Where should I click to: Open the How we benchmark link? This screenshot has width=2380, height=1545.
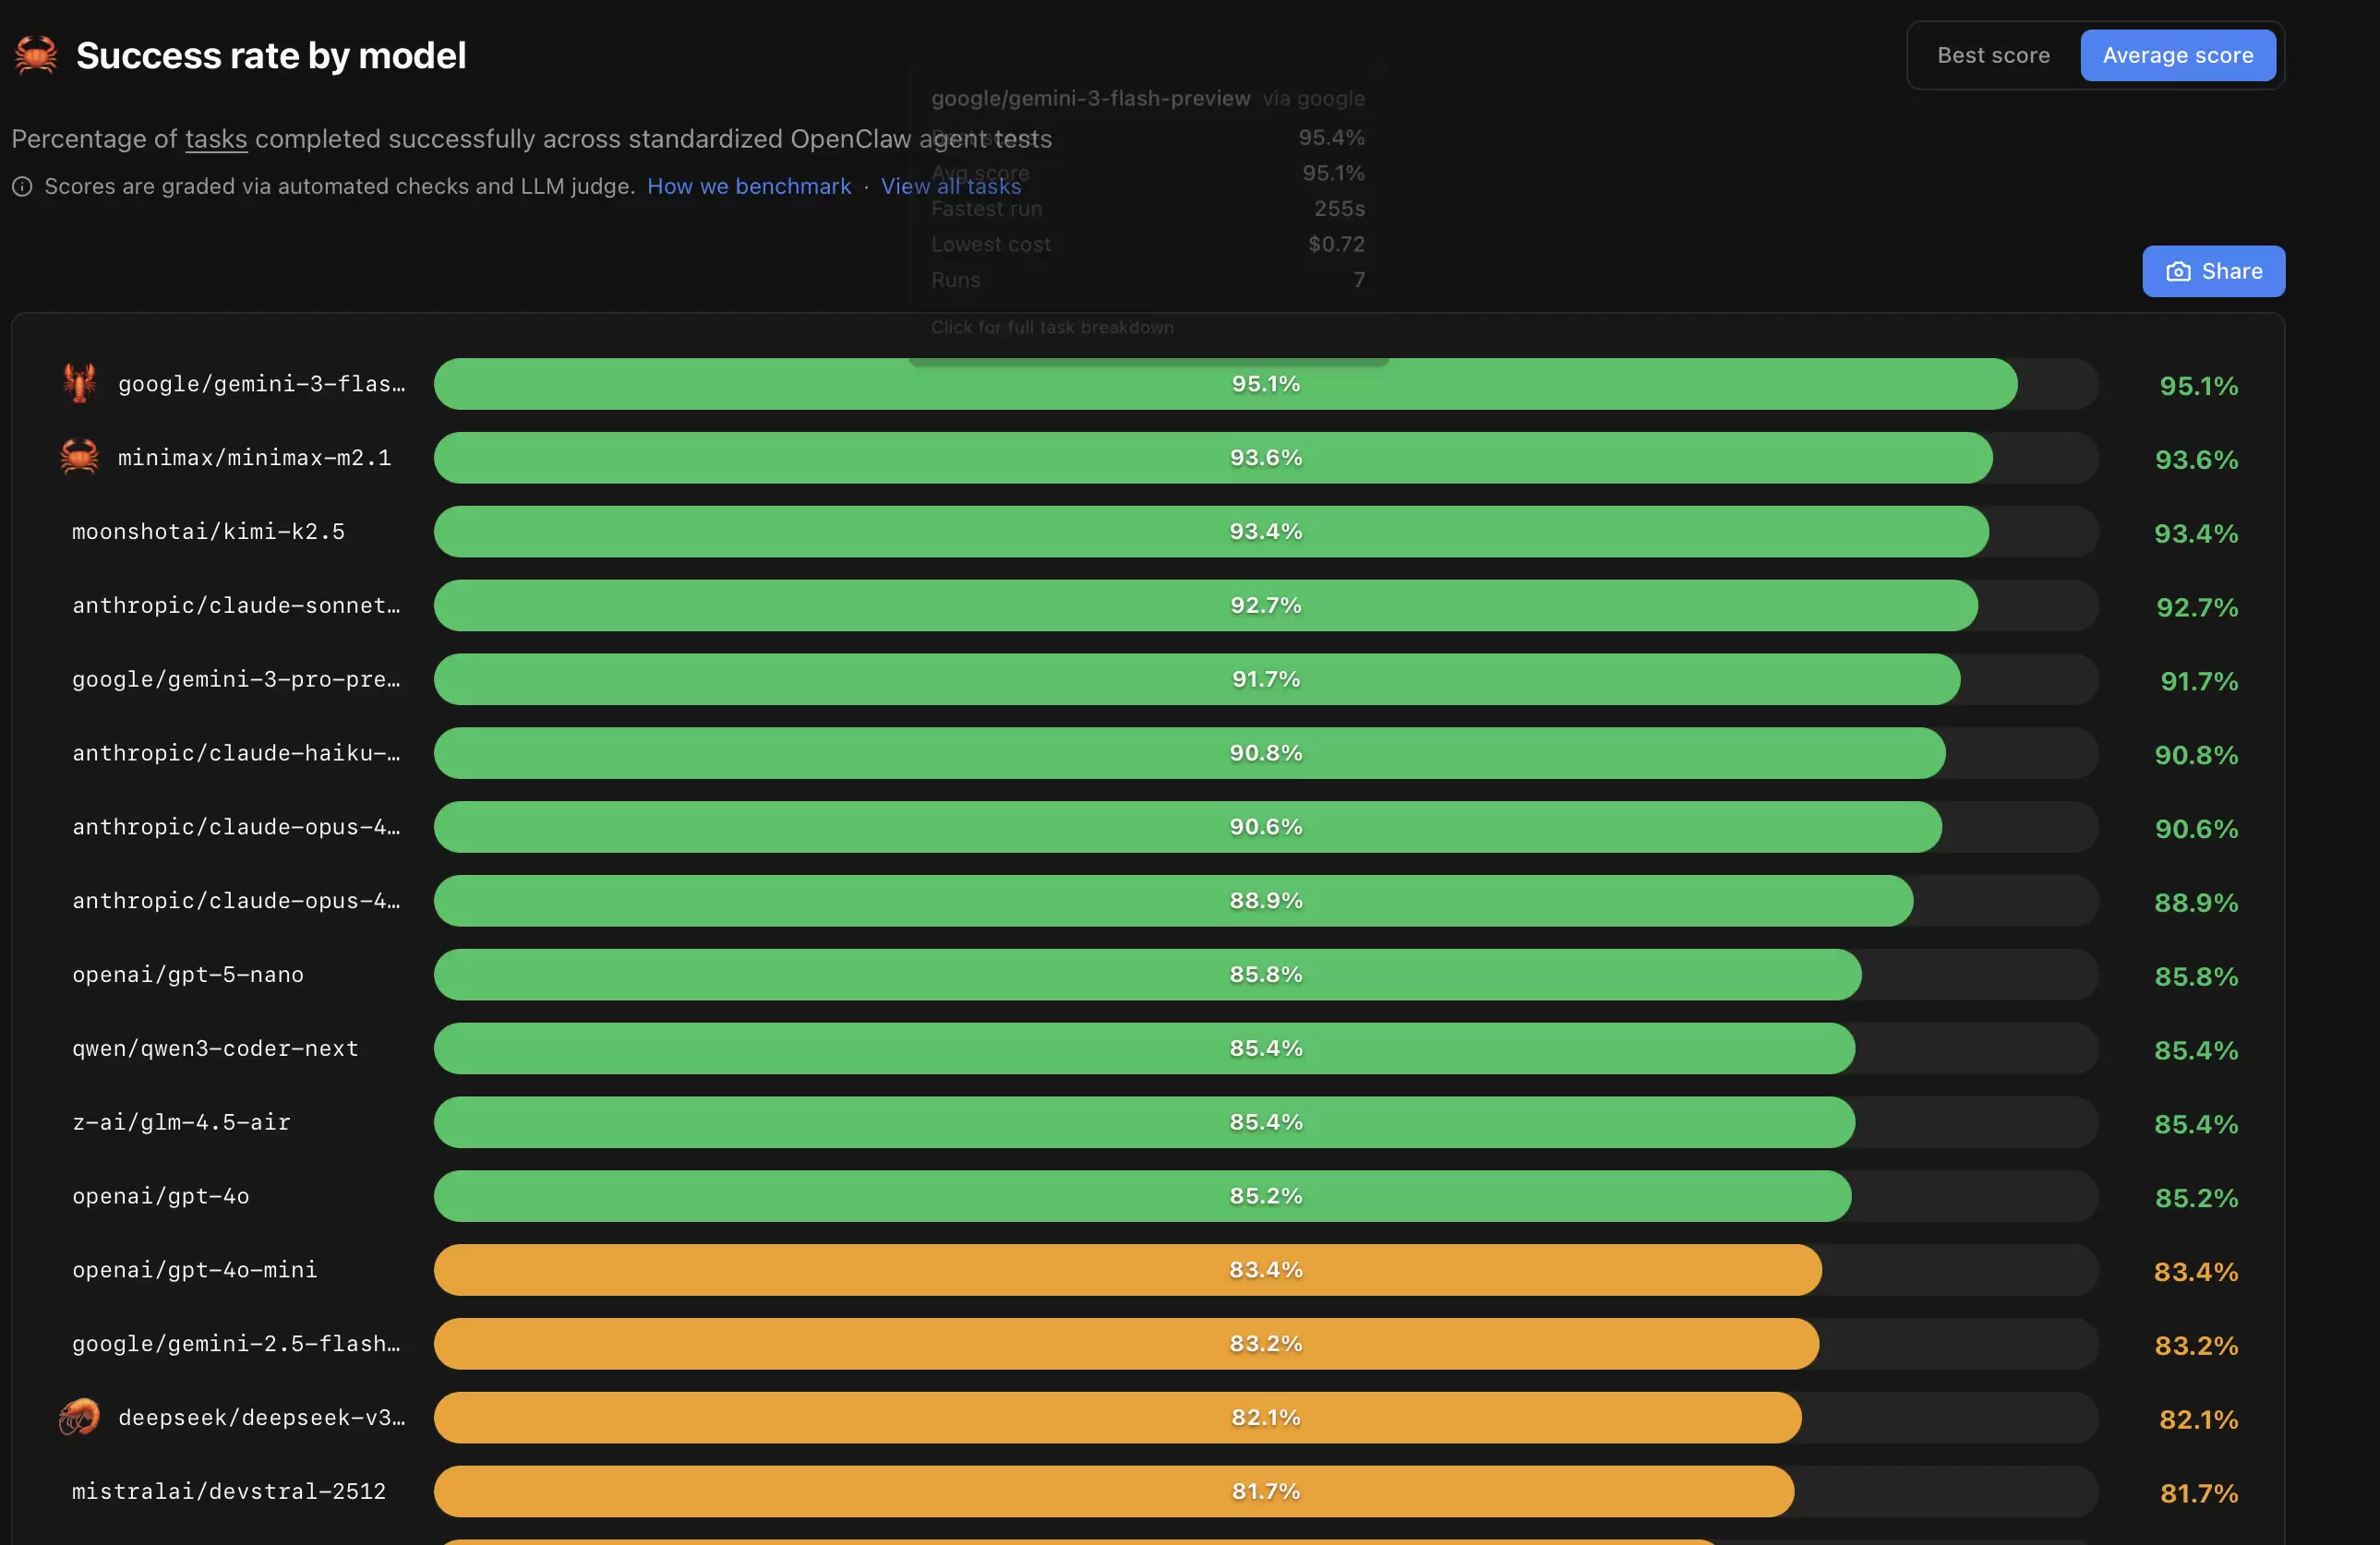[x=748, y=187]
